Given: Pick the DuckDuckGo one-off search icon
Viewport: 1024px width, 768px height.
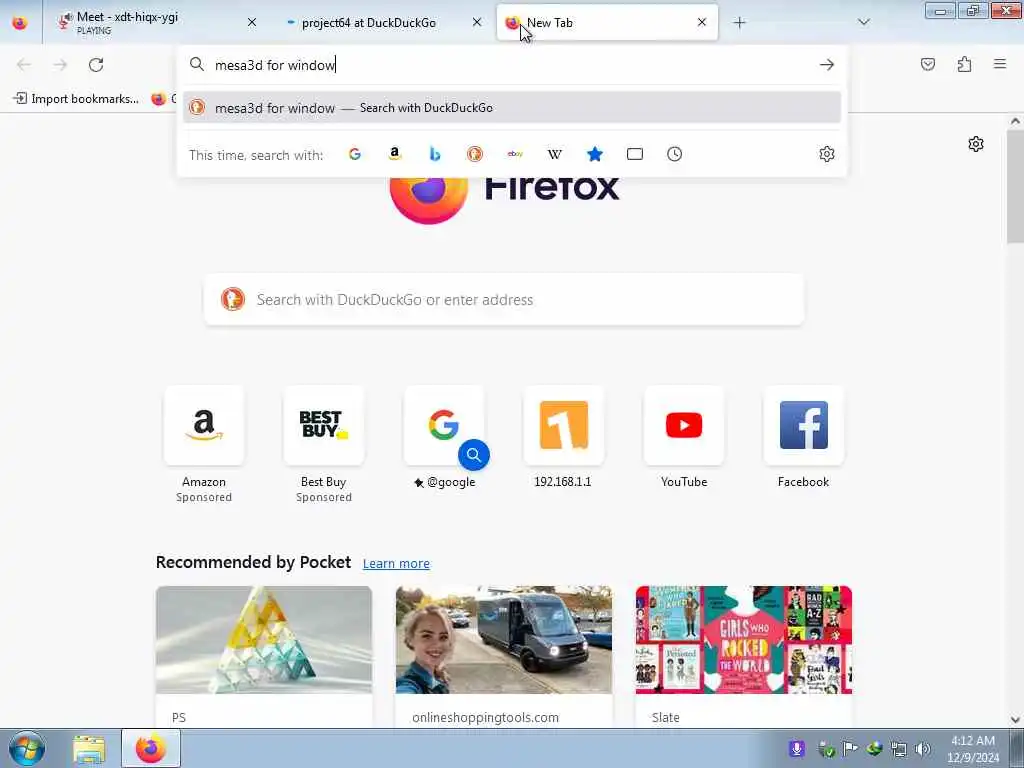Looking at the screenshot, I should coord(475,154).
